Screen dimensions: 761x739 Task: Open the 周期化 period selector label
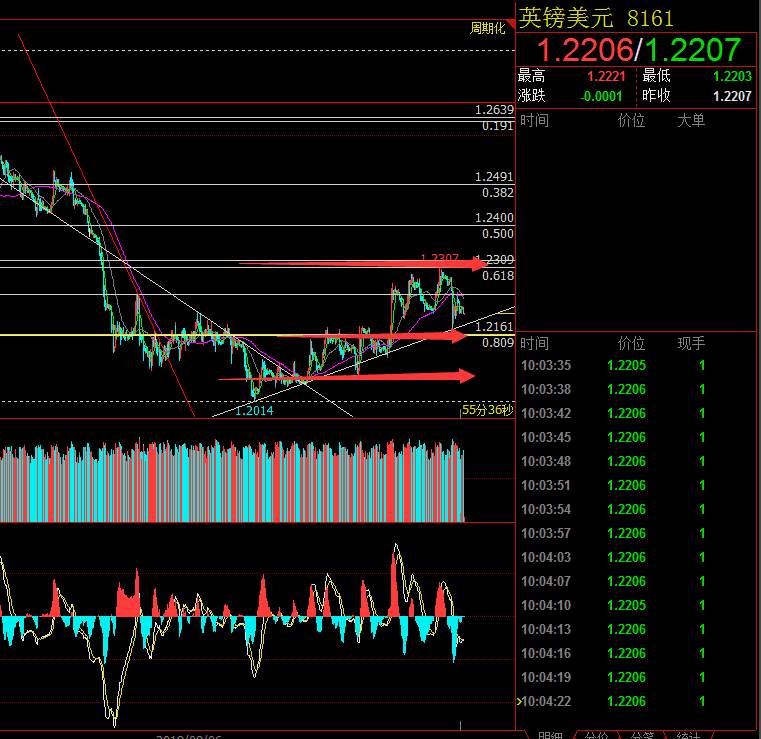pyautogui.click(x=487, y=28)
